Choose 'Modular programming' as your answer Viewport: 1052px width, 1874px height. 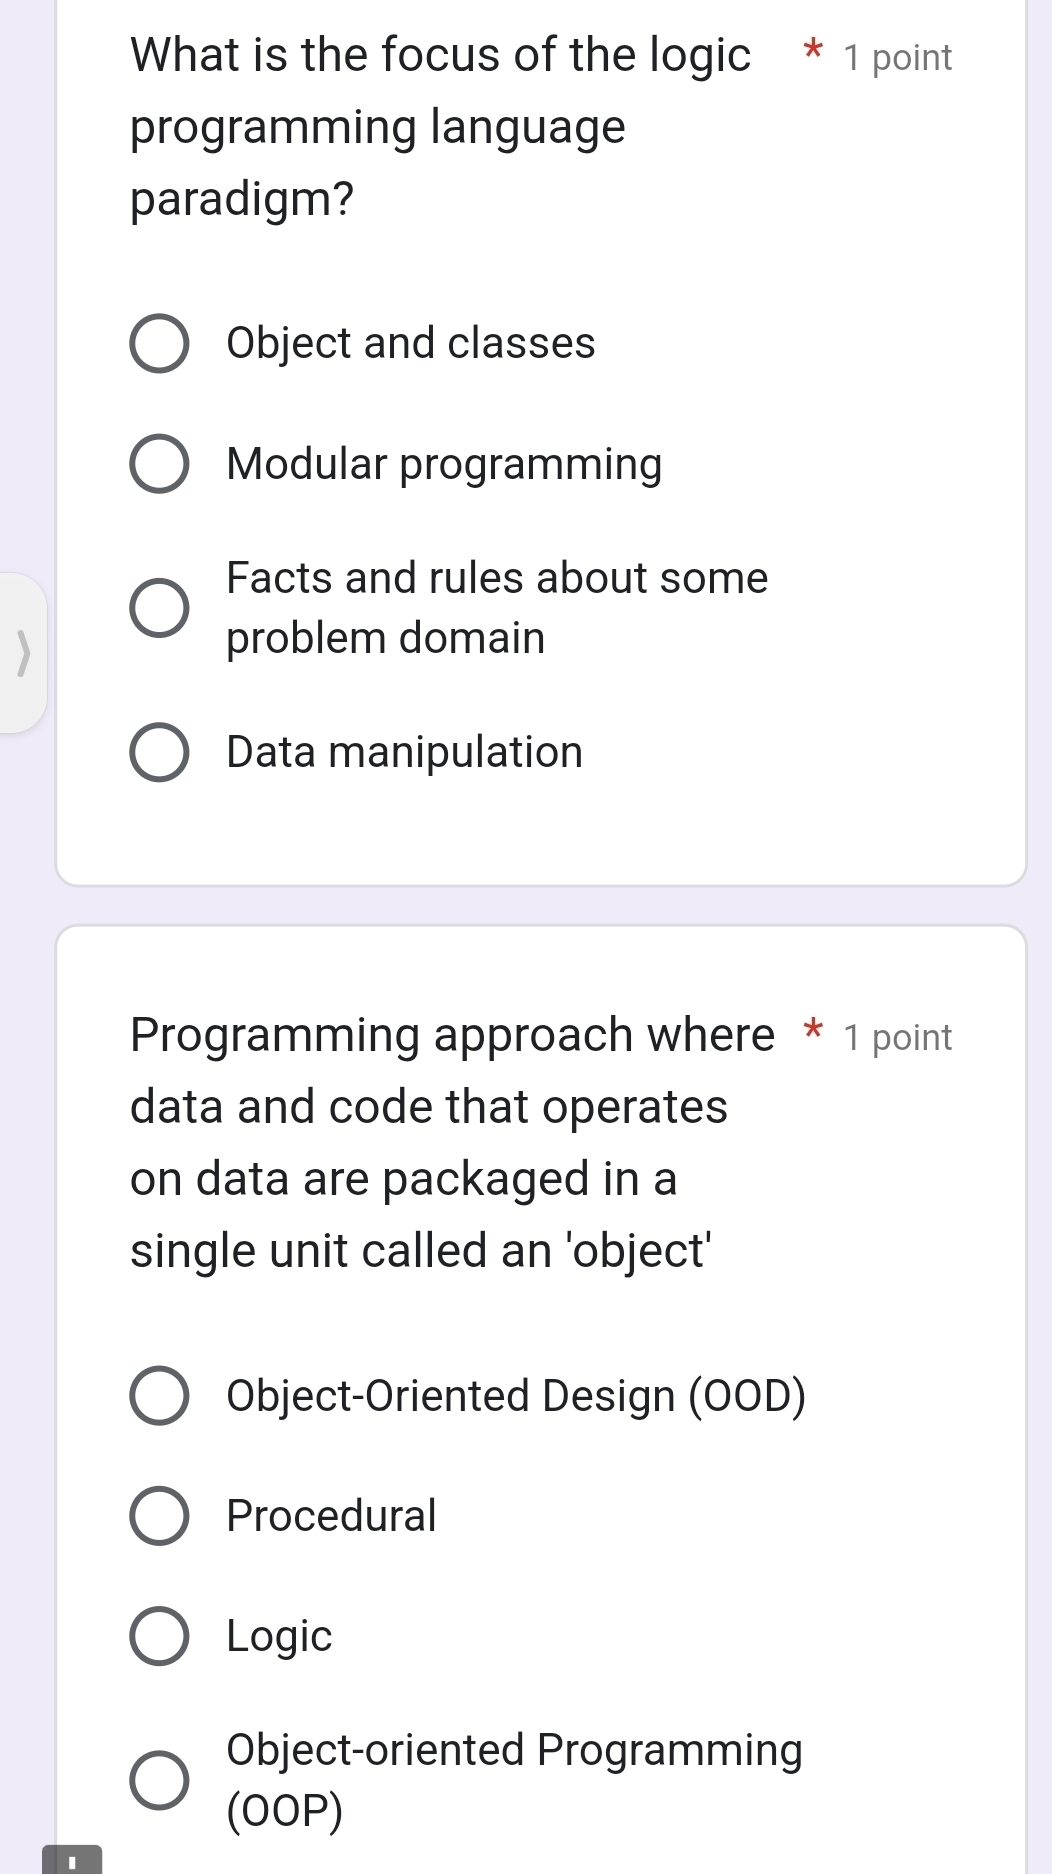click(159, 463)
